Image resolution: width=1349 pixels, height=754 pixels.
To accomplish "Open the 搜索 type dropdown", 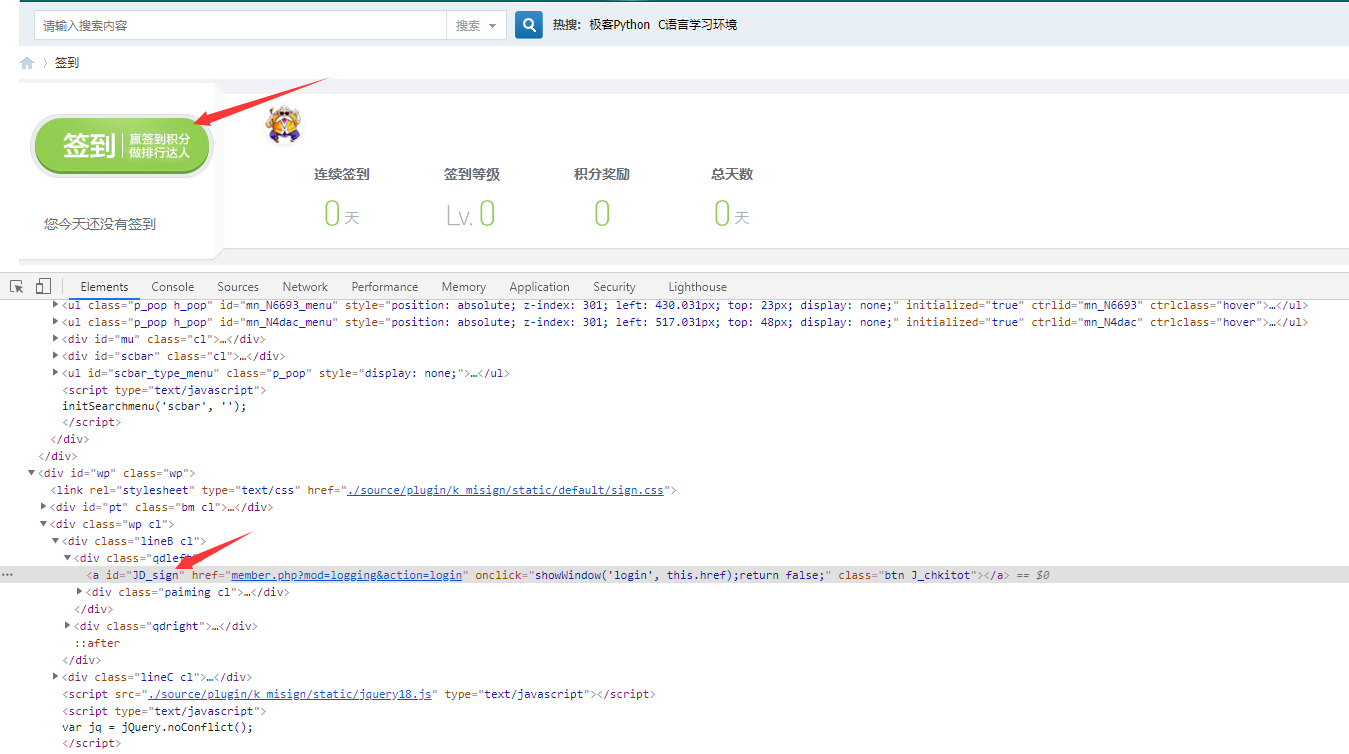I will pos(476,25).
